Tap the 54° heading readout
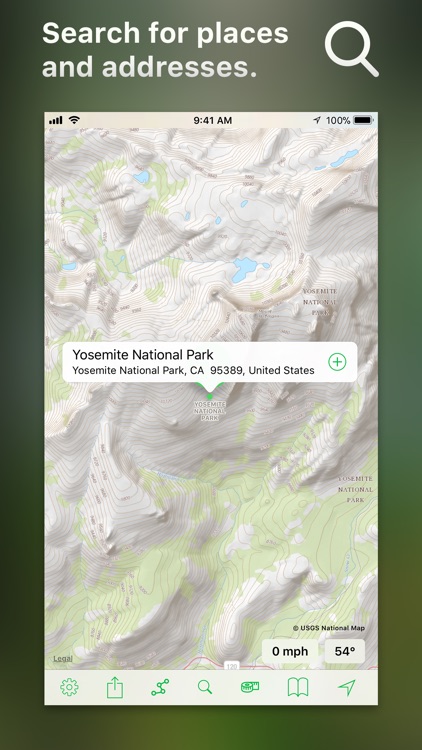 pyautogui.click(x=344, y=651)
